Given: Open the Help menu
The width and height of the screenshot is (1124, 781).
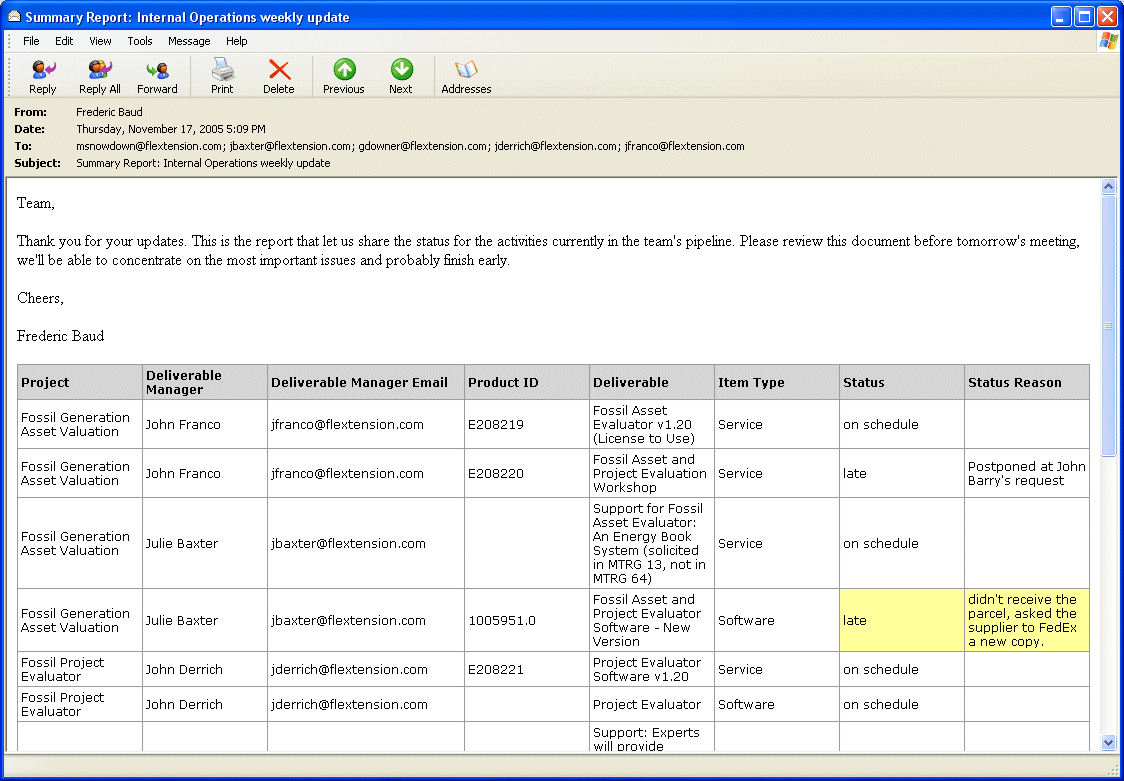Looking at the screenshot, I should [237, 41].
